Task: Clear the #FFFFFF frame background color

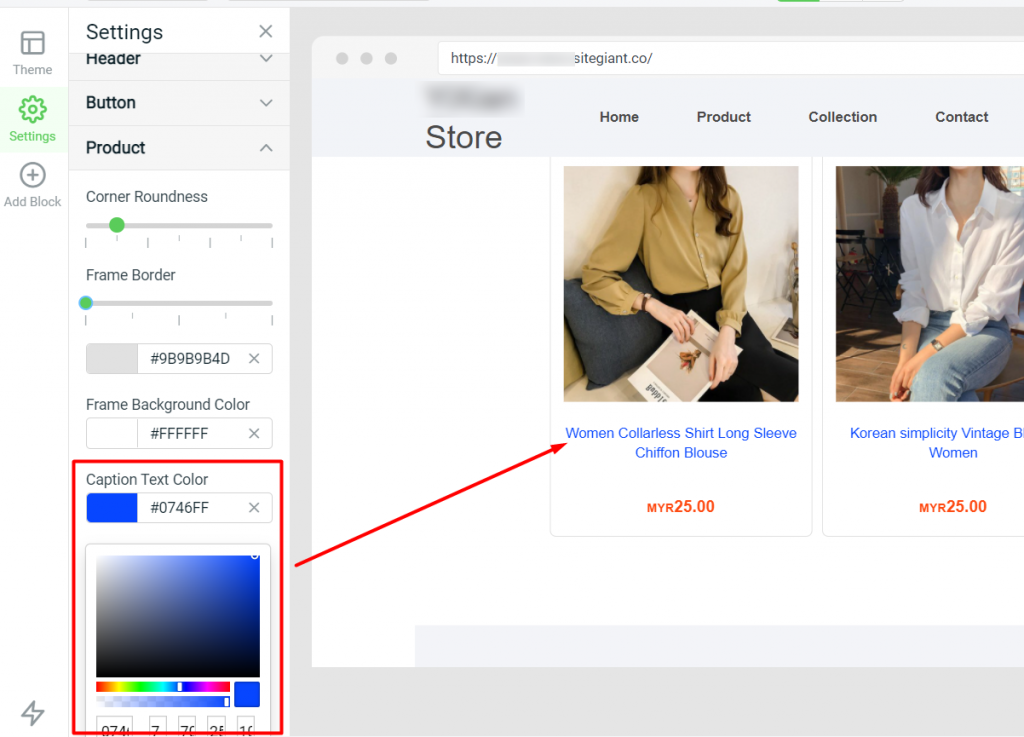Action: (x=254, y=433)
